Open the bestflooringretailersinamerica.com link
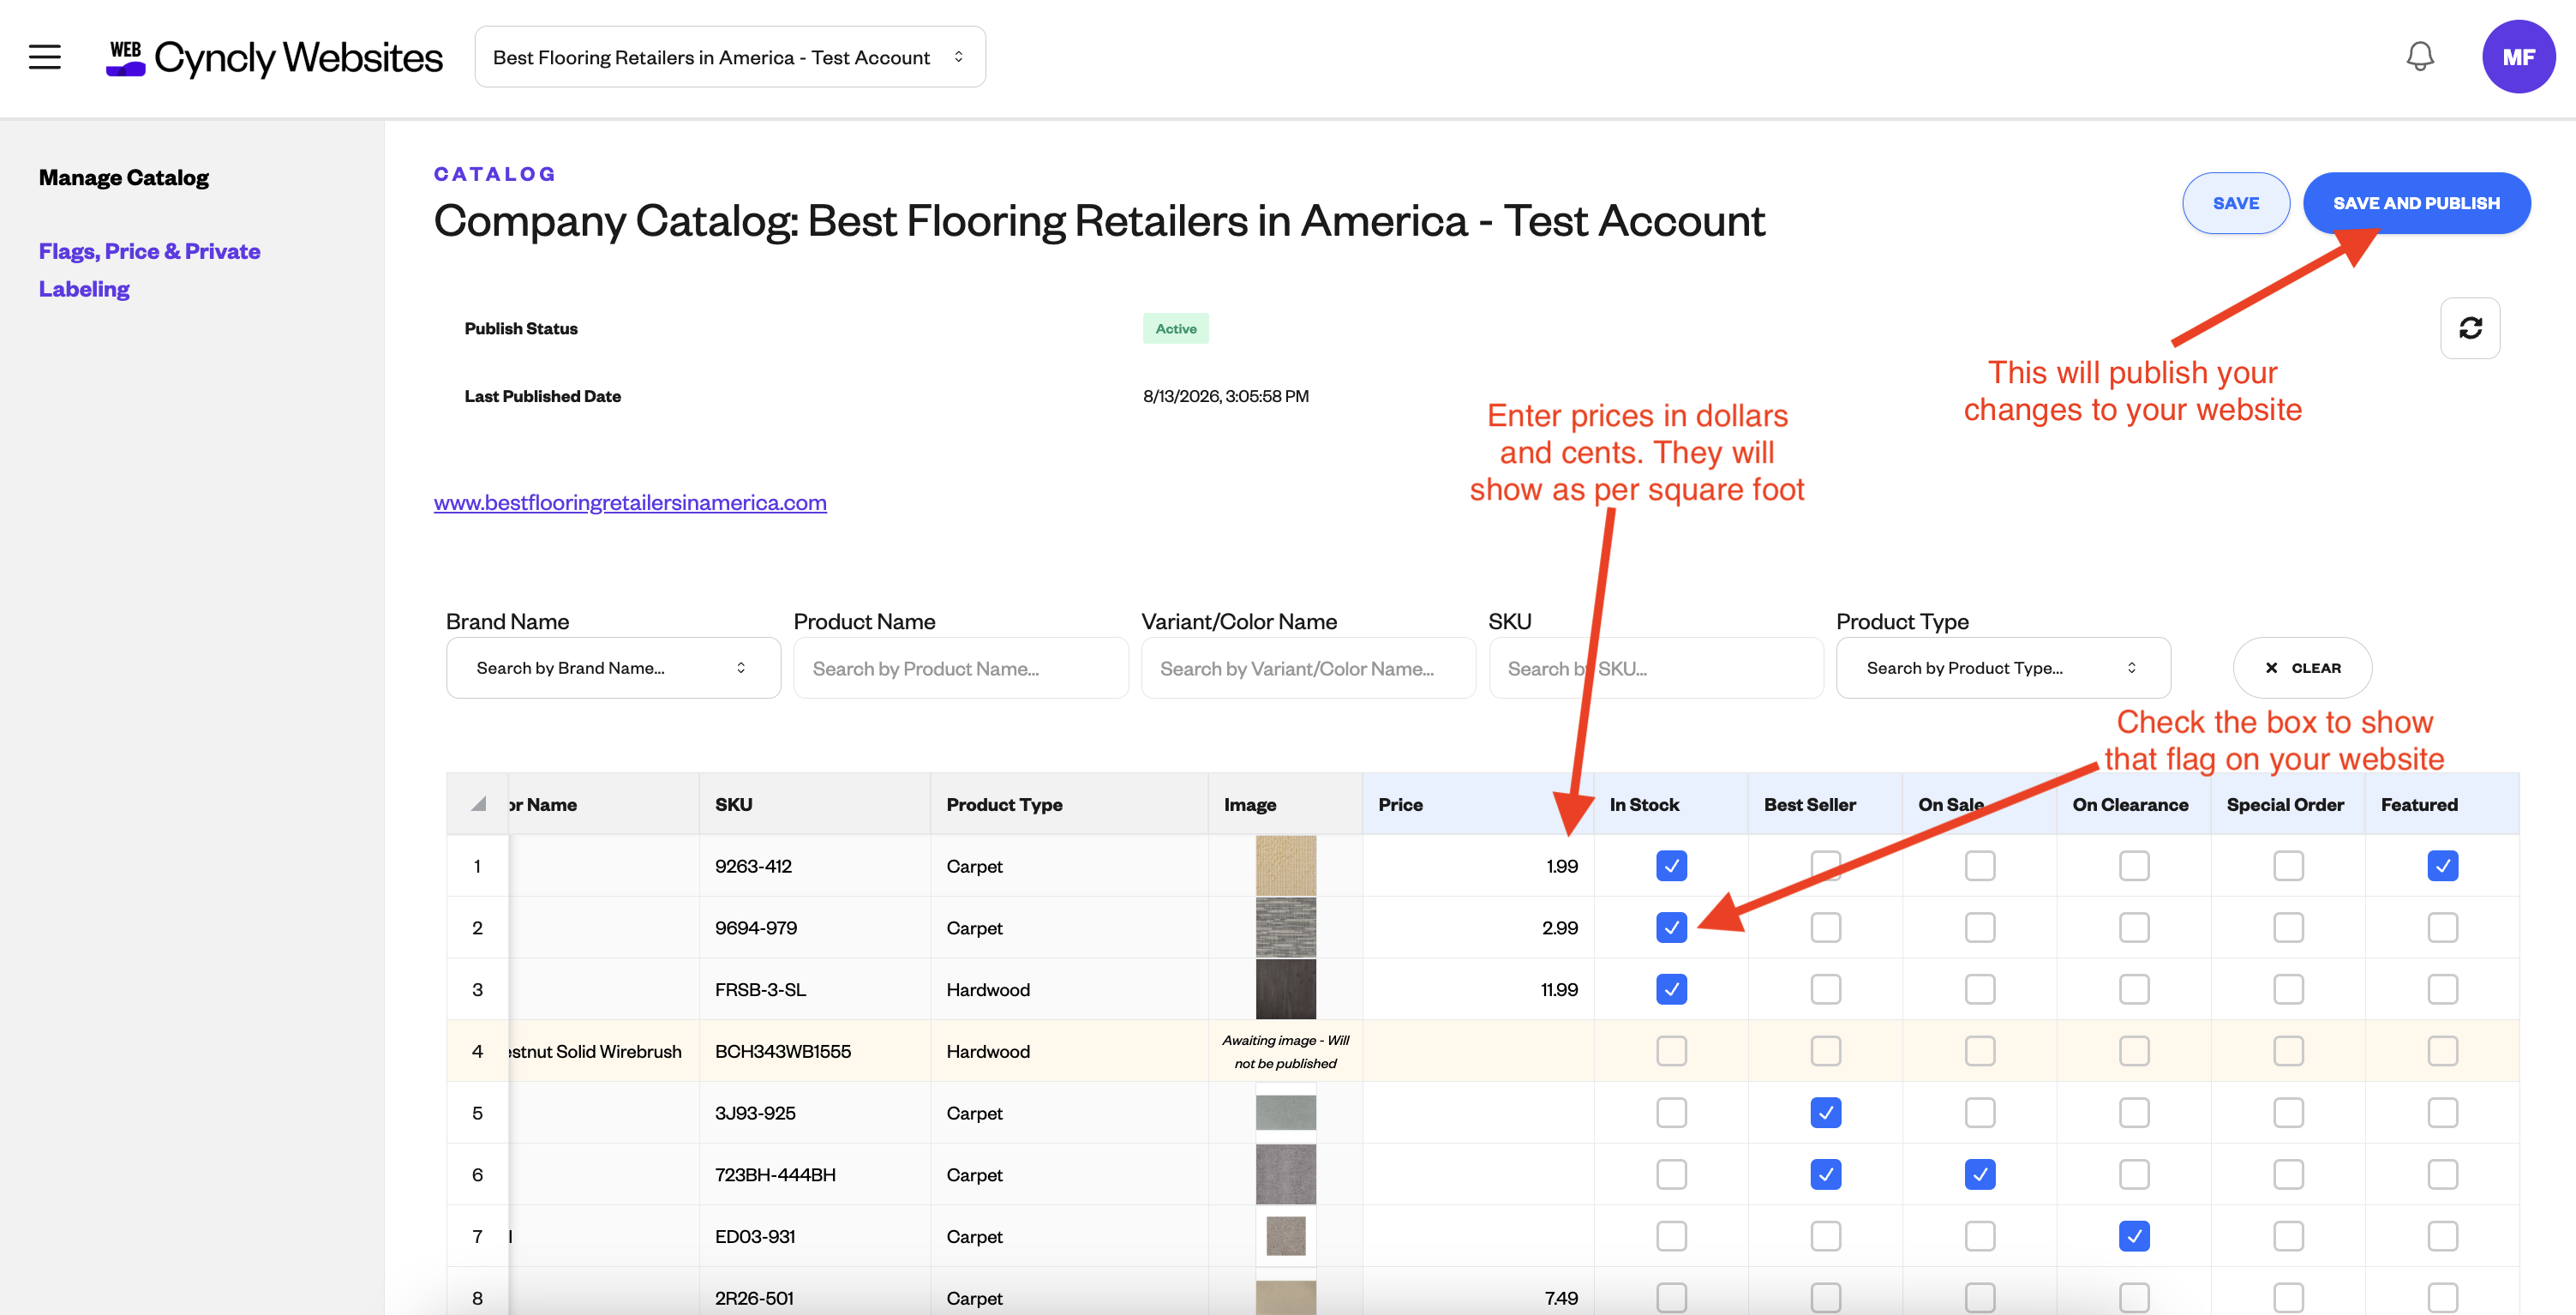This screenshot has height=1315, width=2576. [630, 502]
